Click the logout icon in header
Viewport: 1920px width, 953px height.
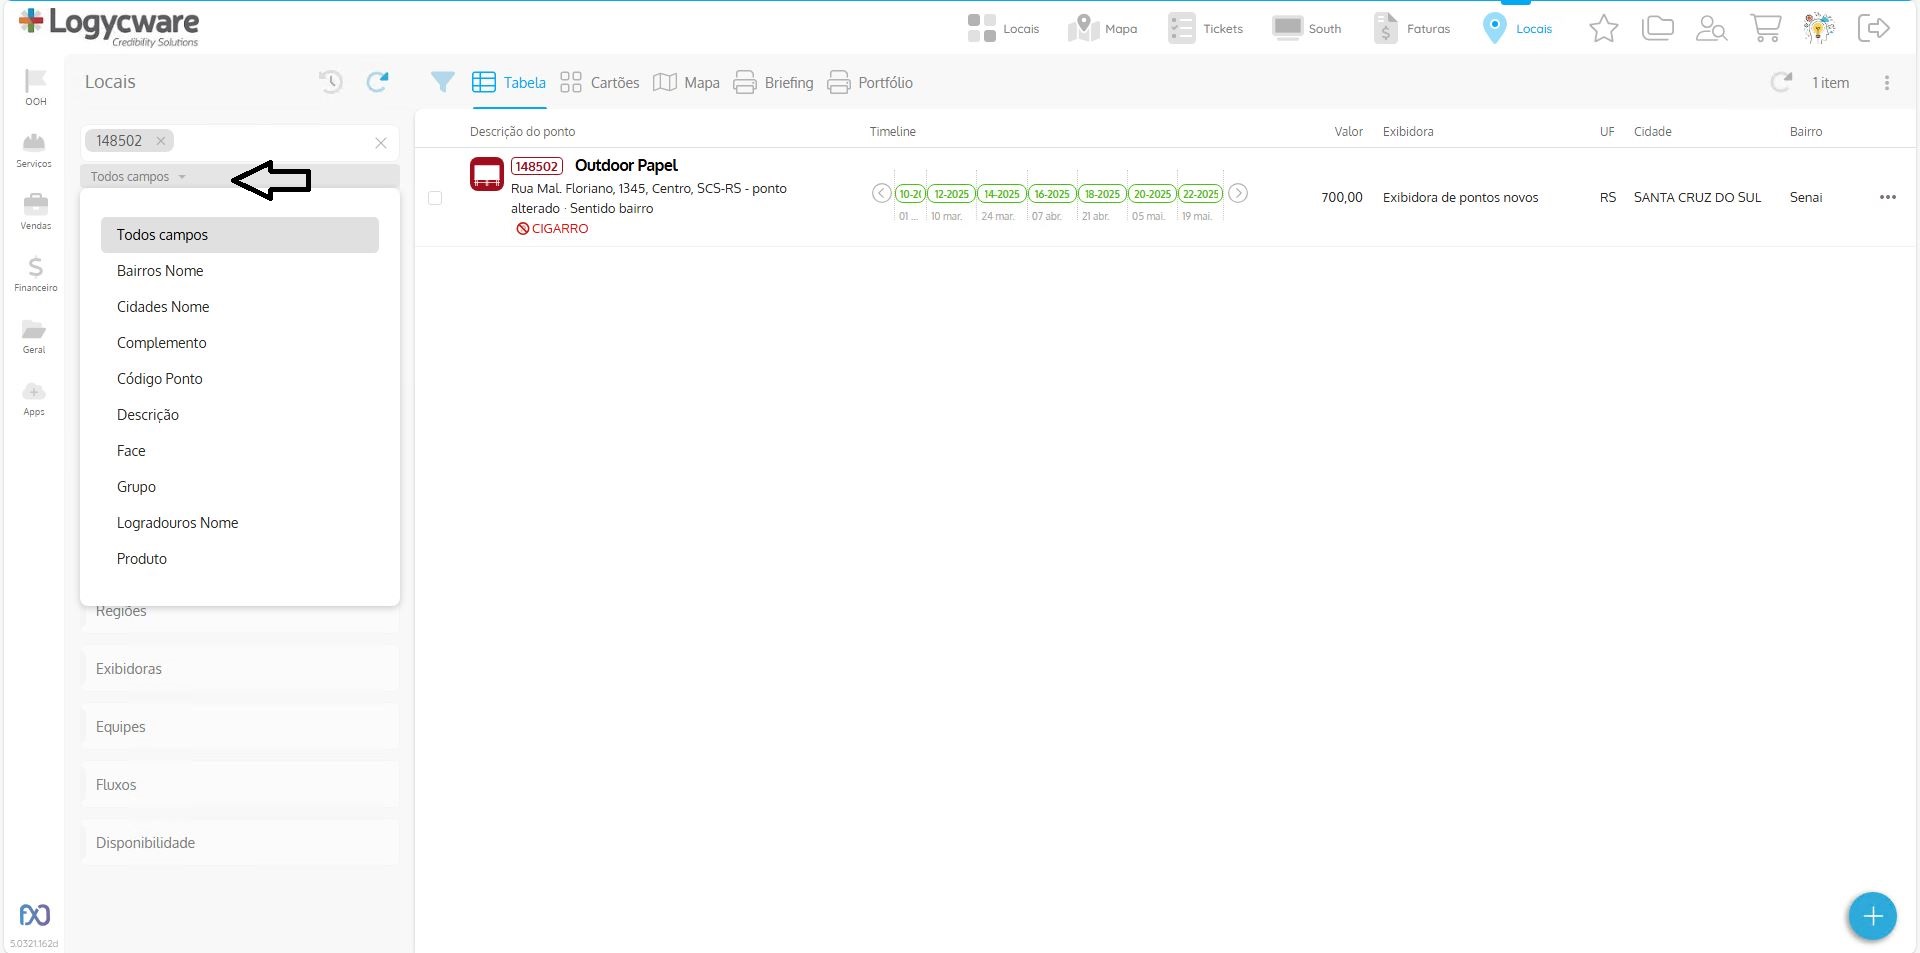tap(1873, 29)
